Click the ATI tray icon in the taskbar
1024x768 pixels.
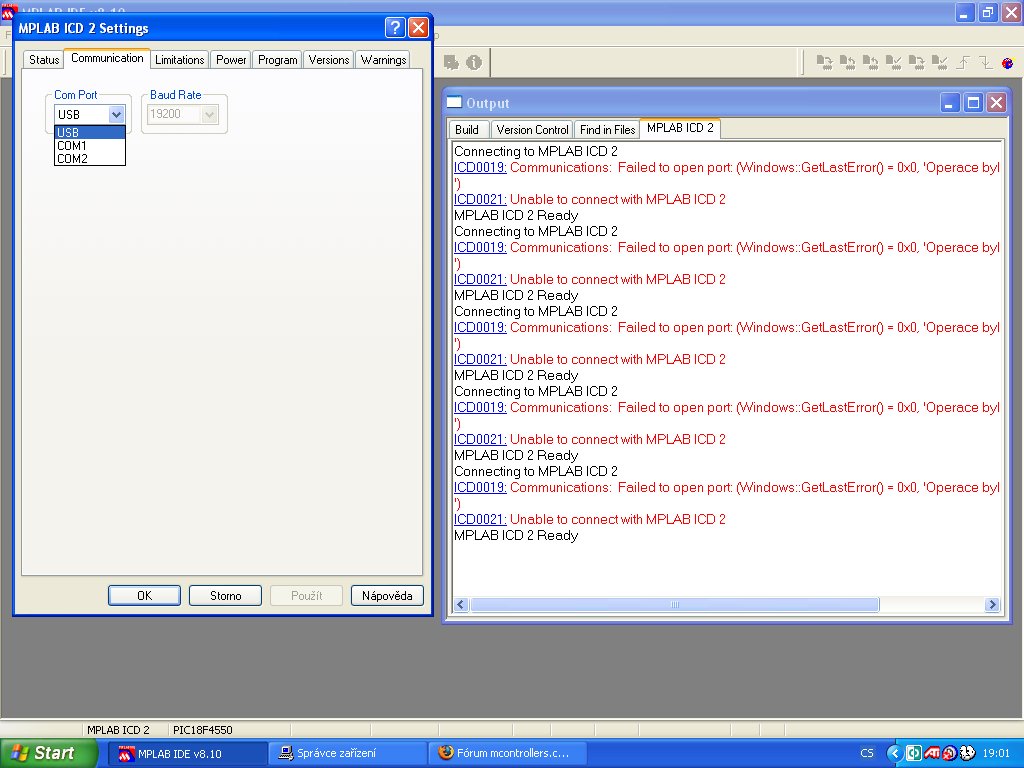click(932, 753)
